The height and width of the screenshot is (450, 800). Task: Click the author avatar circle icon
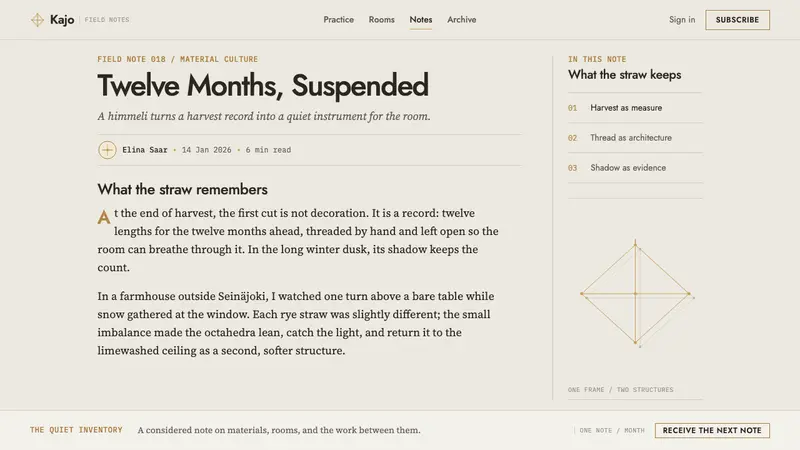coord(107,150)
